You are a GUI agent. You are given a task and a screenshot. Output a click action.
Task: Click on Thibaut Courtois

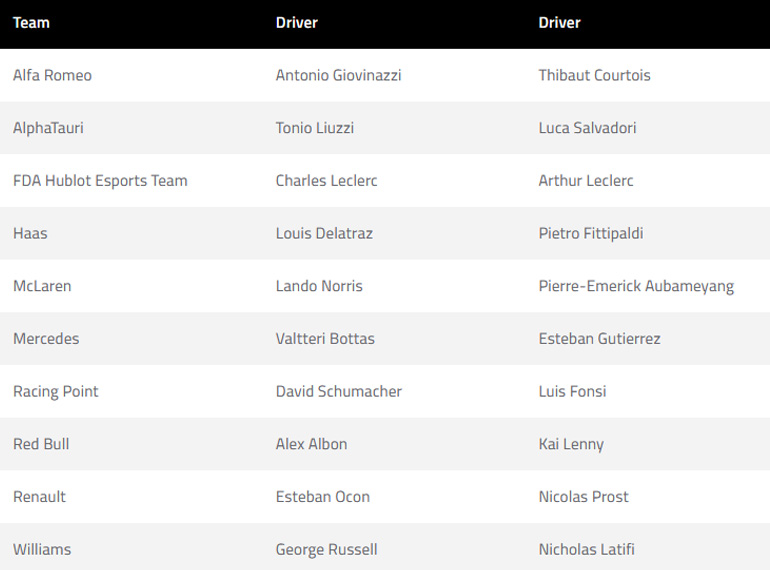594,76
